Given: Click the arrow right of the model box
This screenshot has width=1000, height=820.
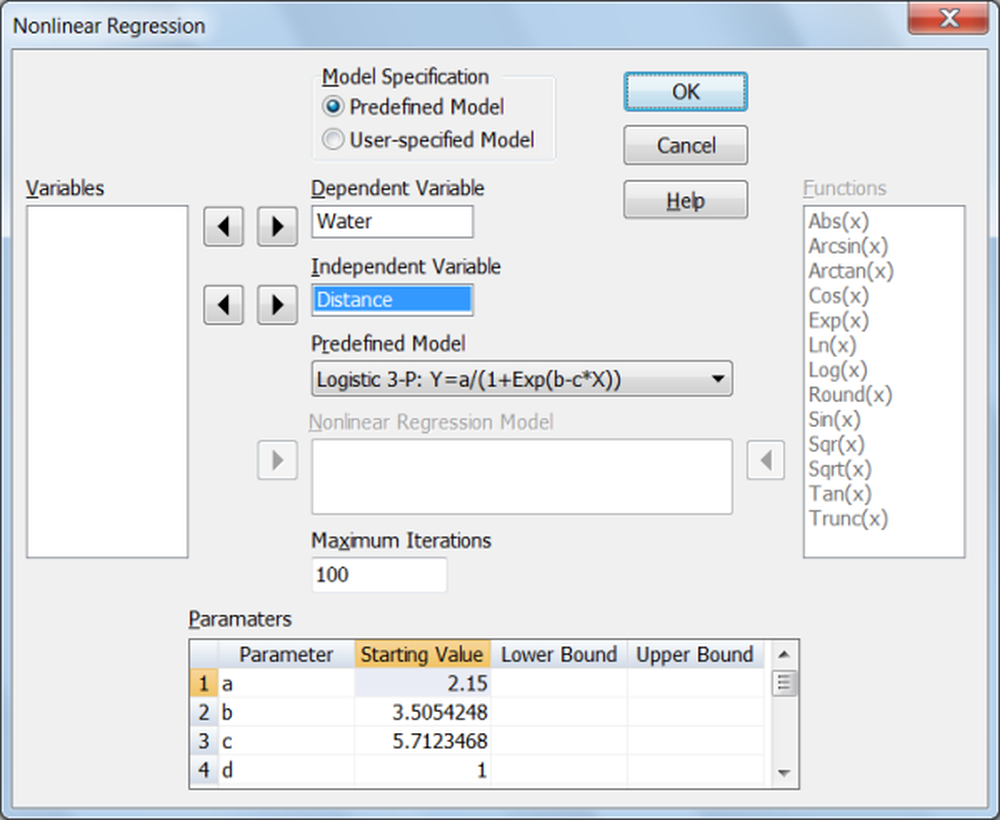Looking at the screenshot, I should coord(766,460).
